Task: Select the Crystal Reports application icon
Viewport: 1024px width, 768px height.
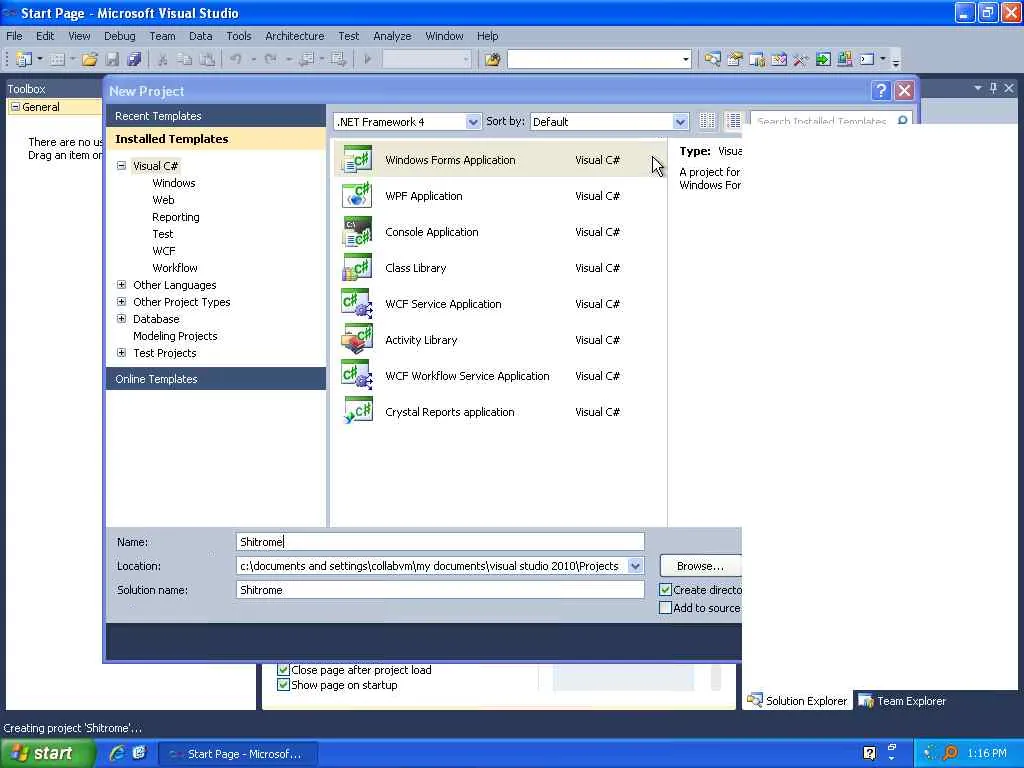Action: click(357, 411)
